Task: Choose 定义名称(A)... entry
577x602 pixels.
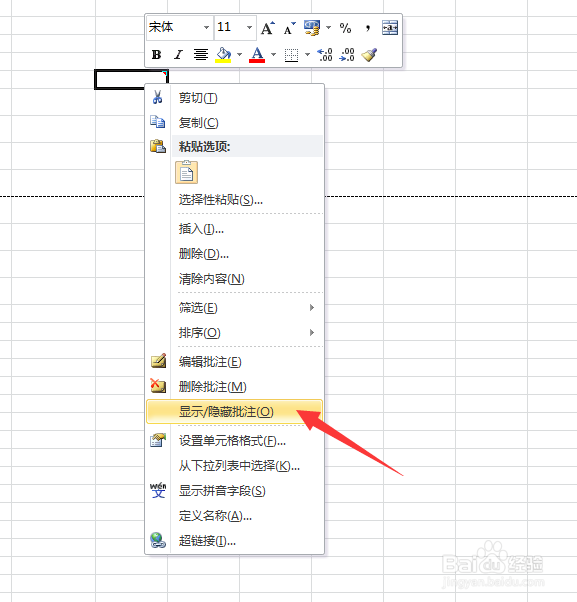Action: (x=235, y=516)
